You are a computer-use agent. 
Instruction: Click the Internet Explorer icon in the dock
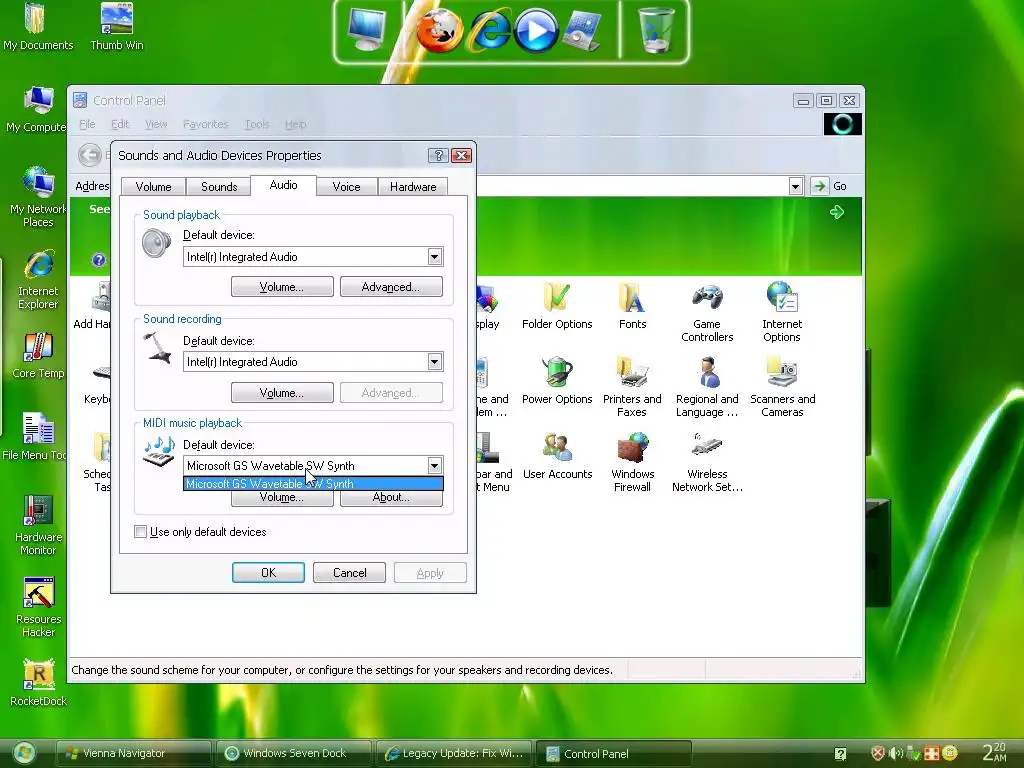(490, 31)
